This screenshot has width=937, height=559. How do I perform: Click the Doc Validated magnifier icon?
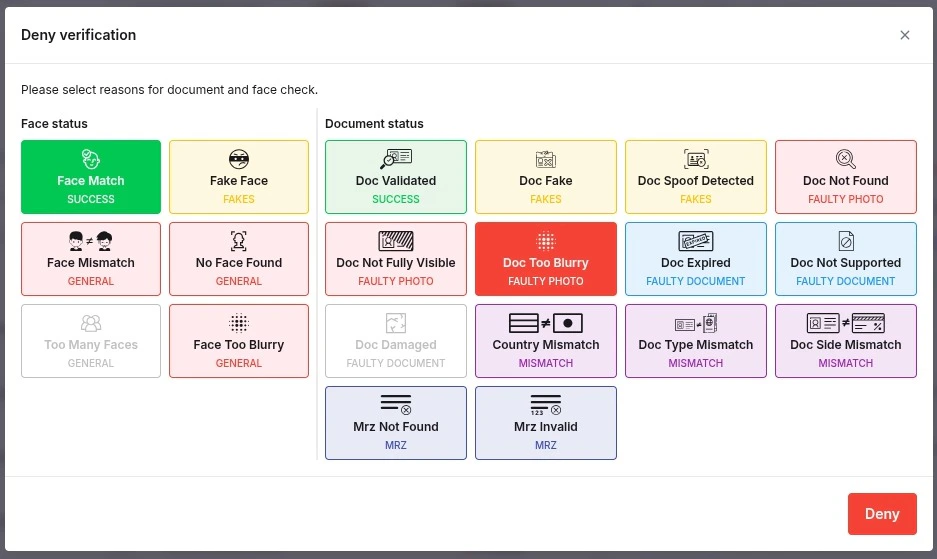point(396,159)
